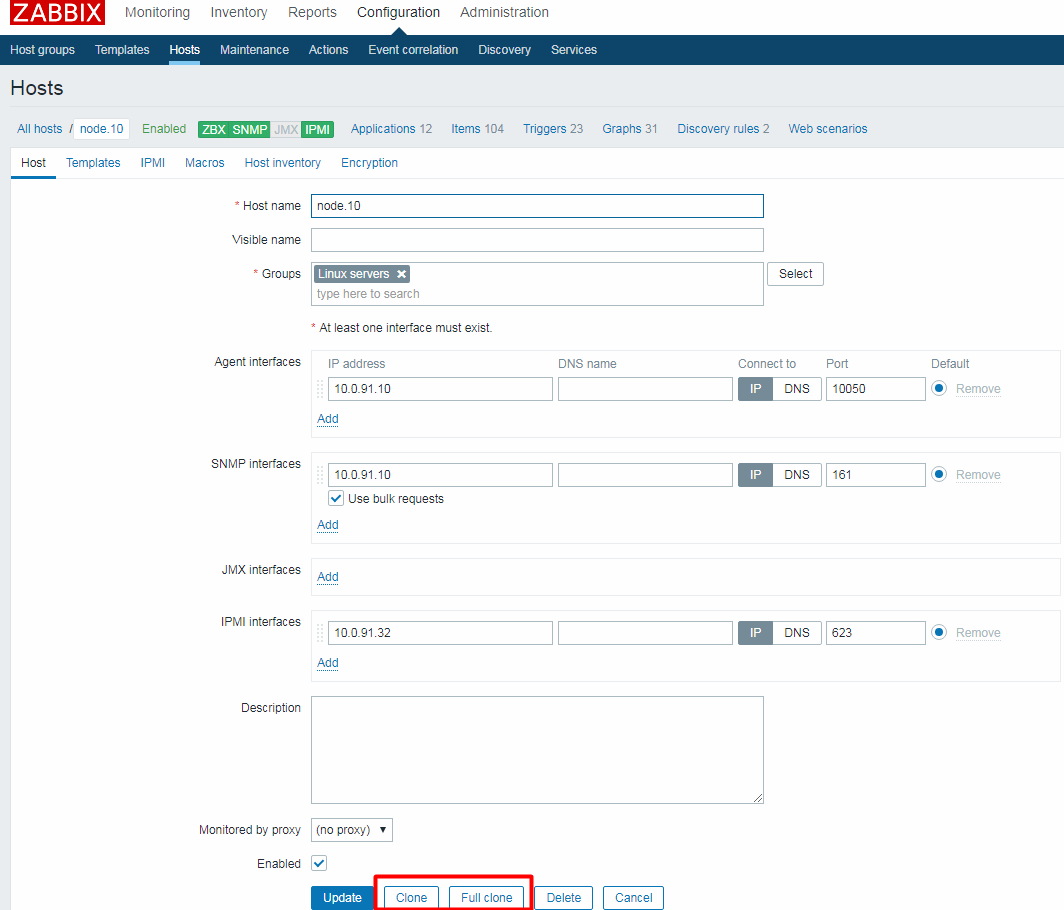Go to Event correlation submenu
This screenshot has width=1064, height=910.
[x=413, y=50]
